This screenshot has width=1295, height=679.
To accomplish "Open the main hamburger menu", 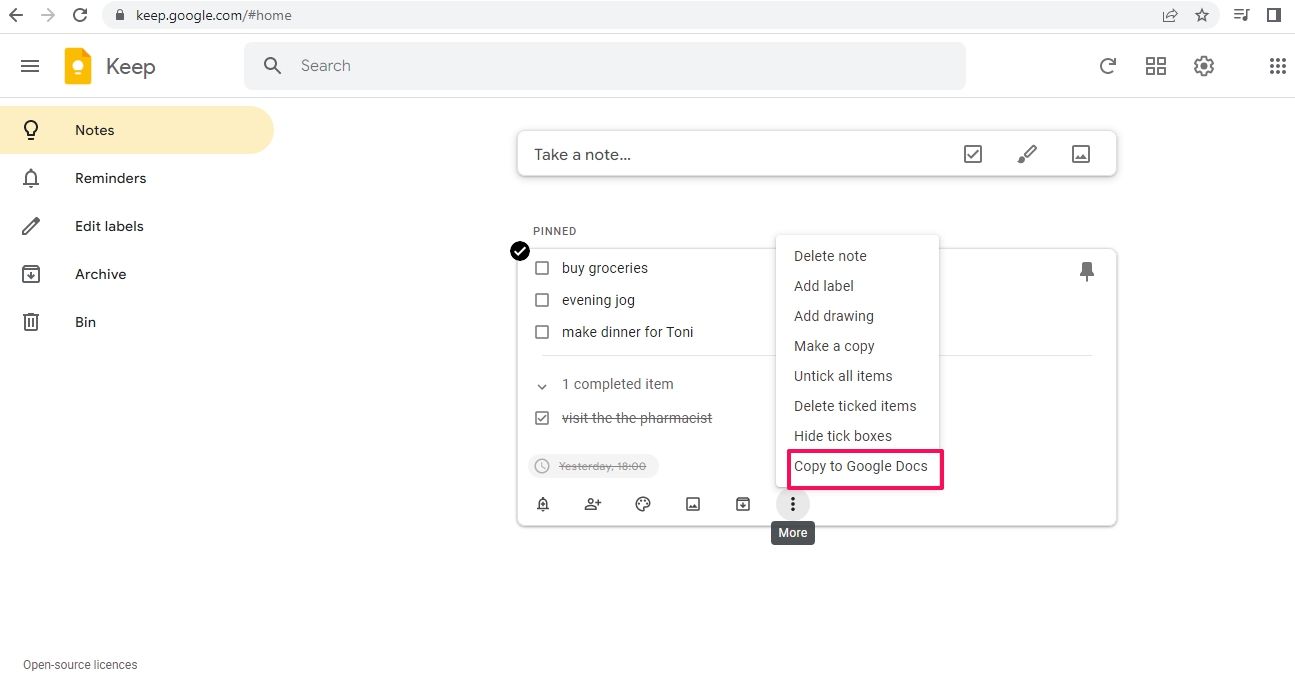I will click(x=30, y=66).
